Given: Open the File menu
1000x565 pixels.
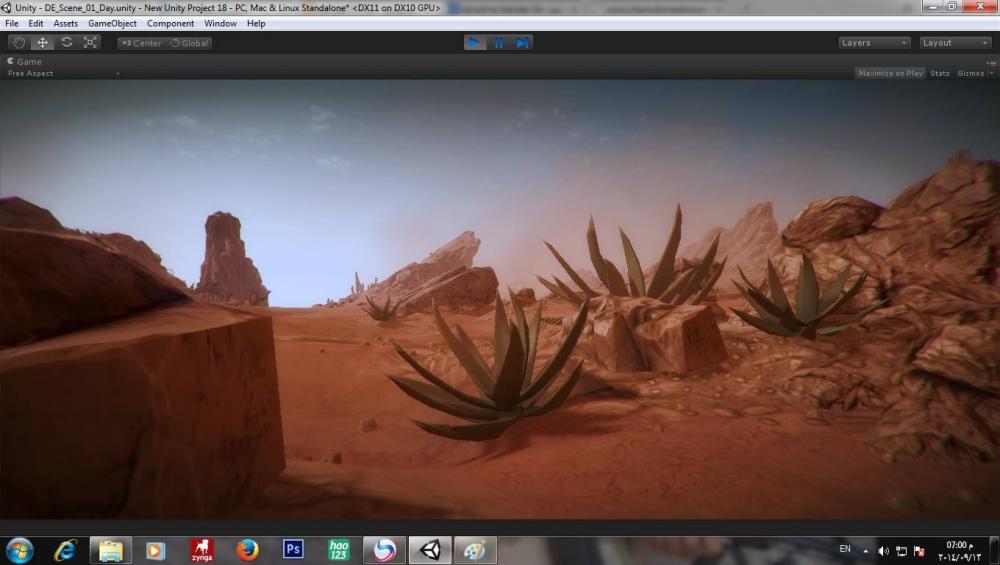Looking at the screenshot, I should coord(11,24).
